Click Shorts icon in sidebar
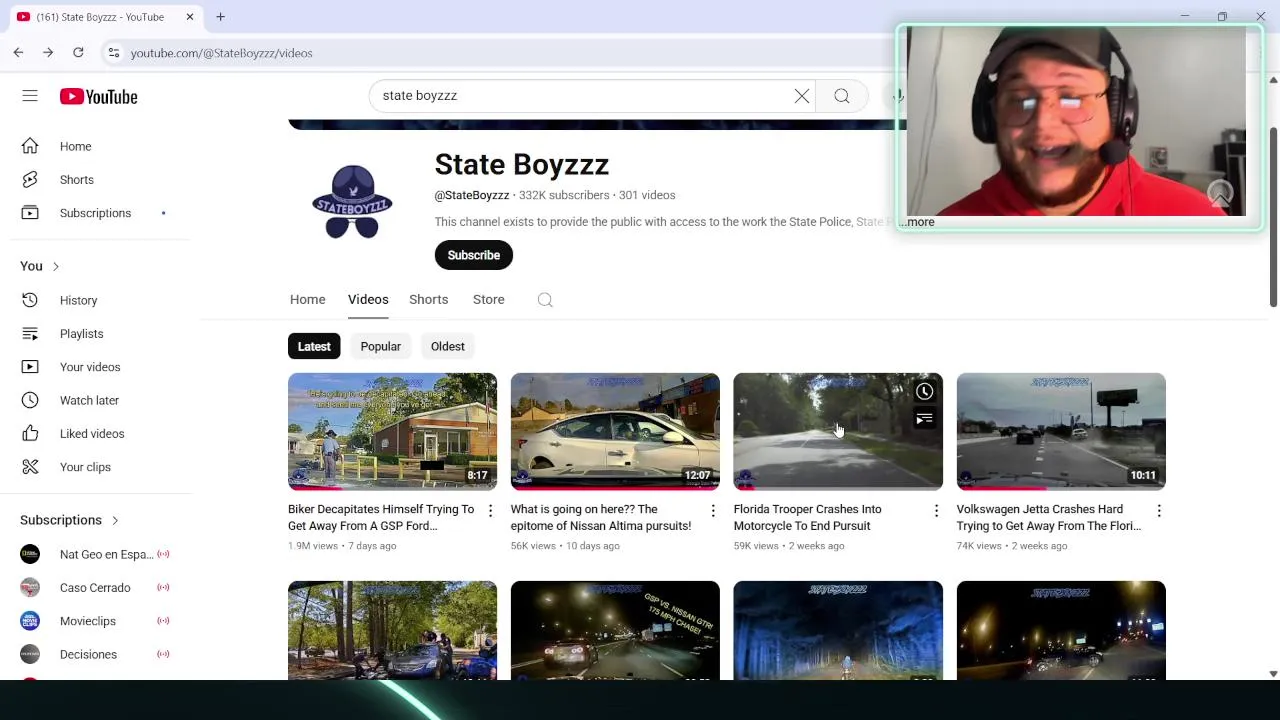This screenshot has height=720, width=1280. [x=30, y=180]
